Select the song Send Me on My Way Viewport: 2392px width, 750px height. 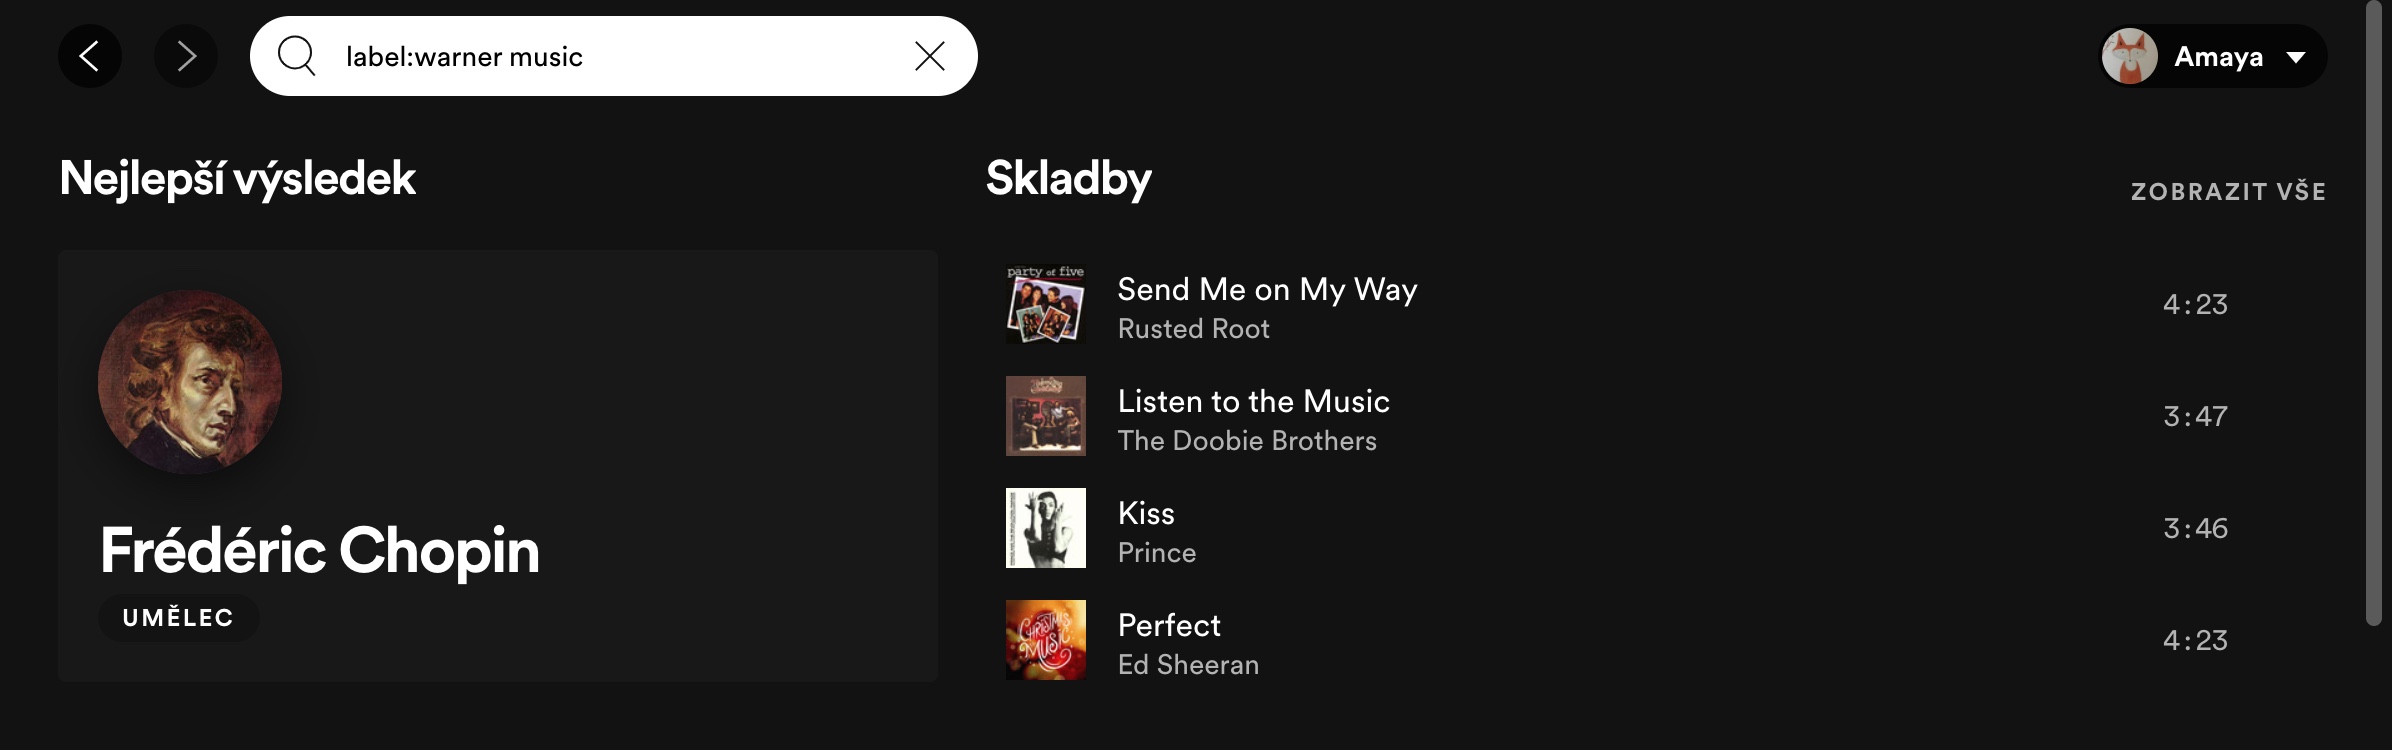pyautogui.click(x=1267, y=289)
